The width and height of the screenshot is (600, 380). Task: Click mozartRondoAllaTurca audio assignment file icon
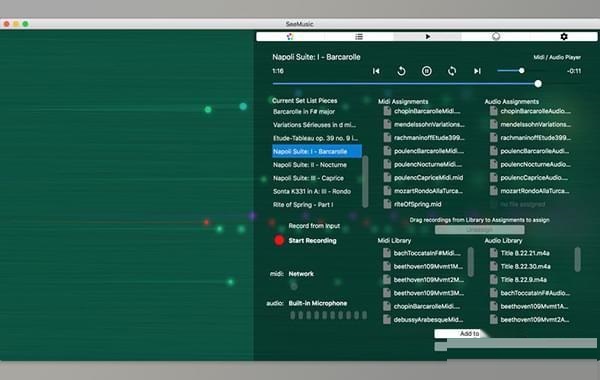(x=494, y=191)
